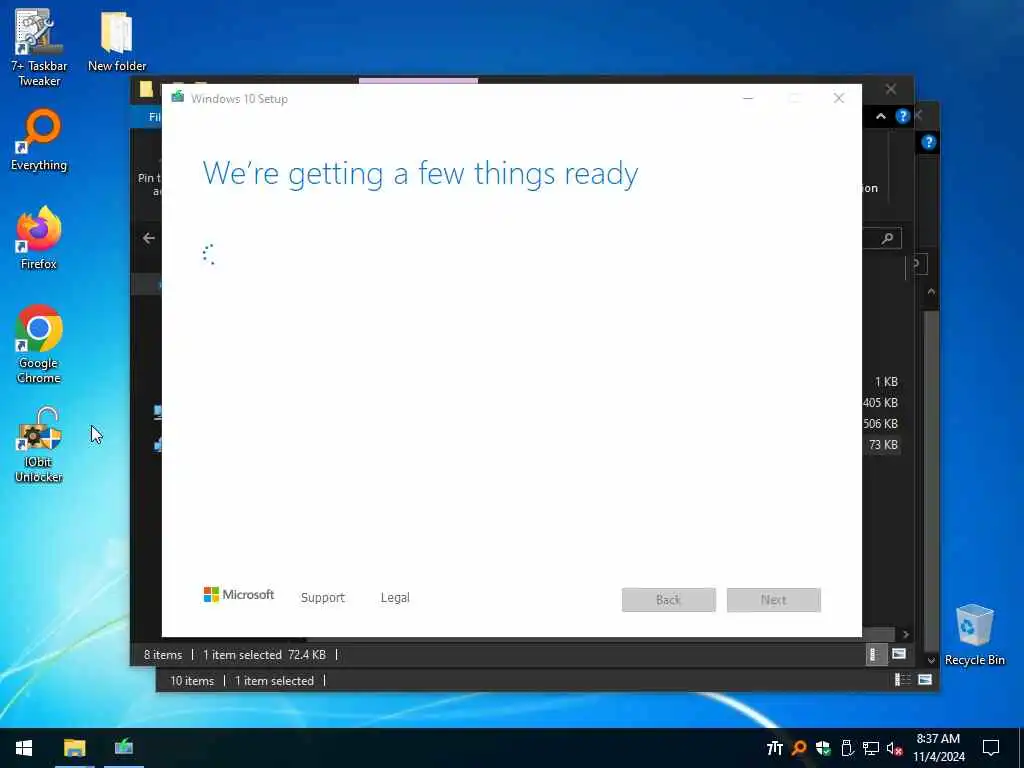
Task: Open the 7+ Taskbar Tweaker tray icon
Action: coord(775,748)
